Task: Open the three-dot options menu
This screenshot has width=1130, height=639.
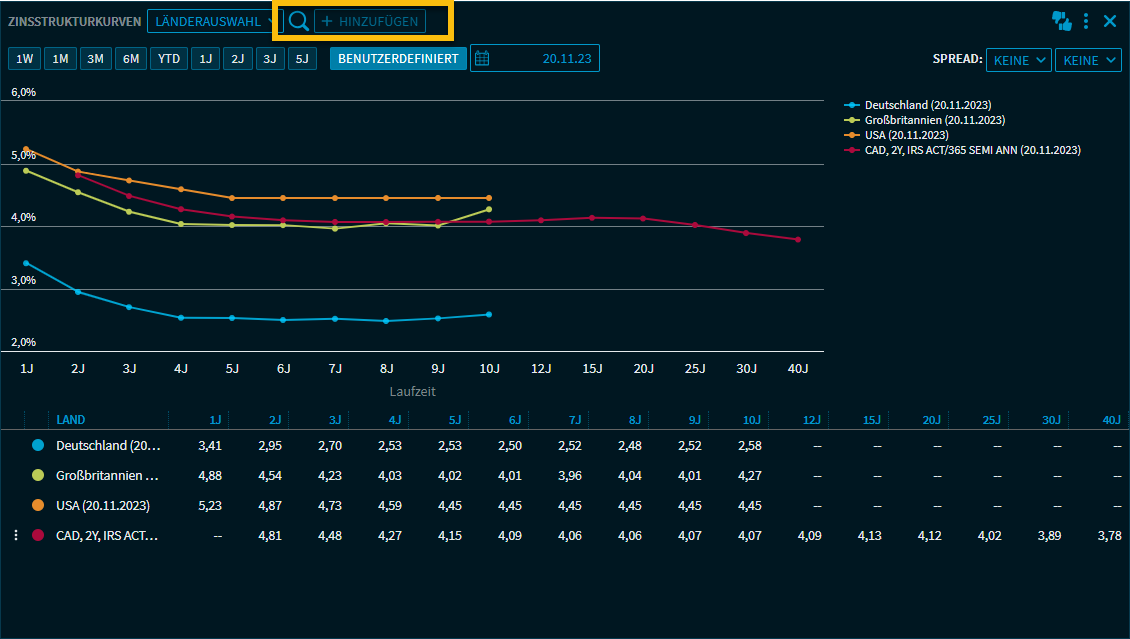Action: pos(1086,21)
